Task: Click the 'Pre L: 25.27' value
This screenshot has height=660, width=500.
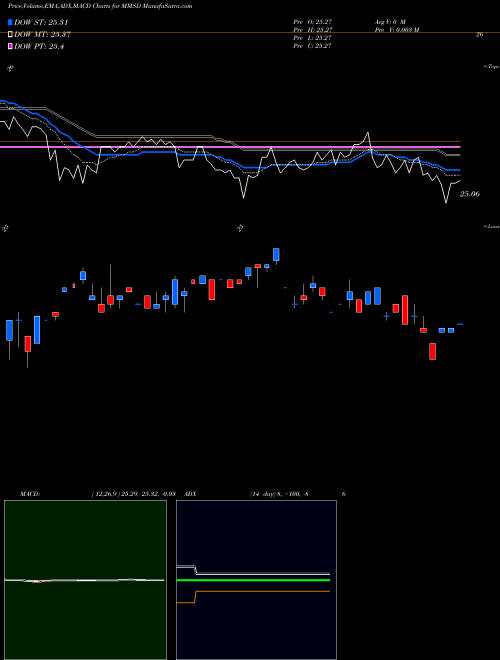Action: [x=314, y=38]
